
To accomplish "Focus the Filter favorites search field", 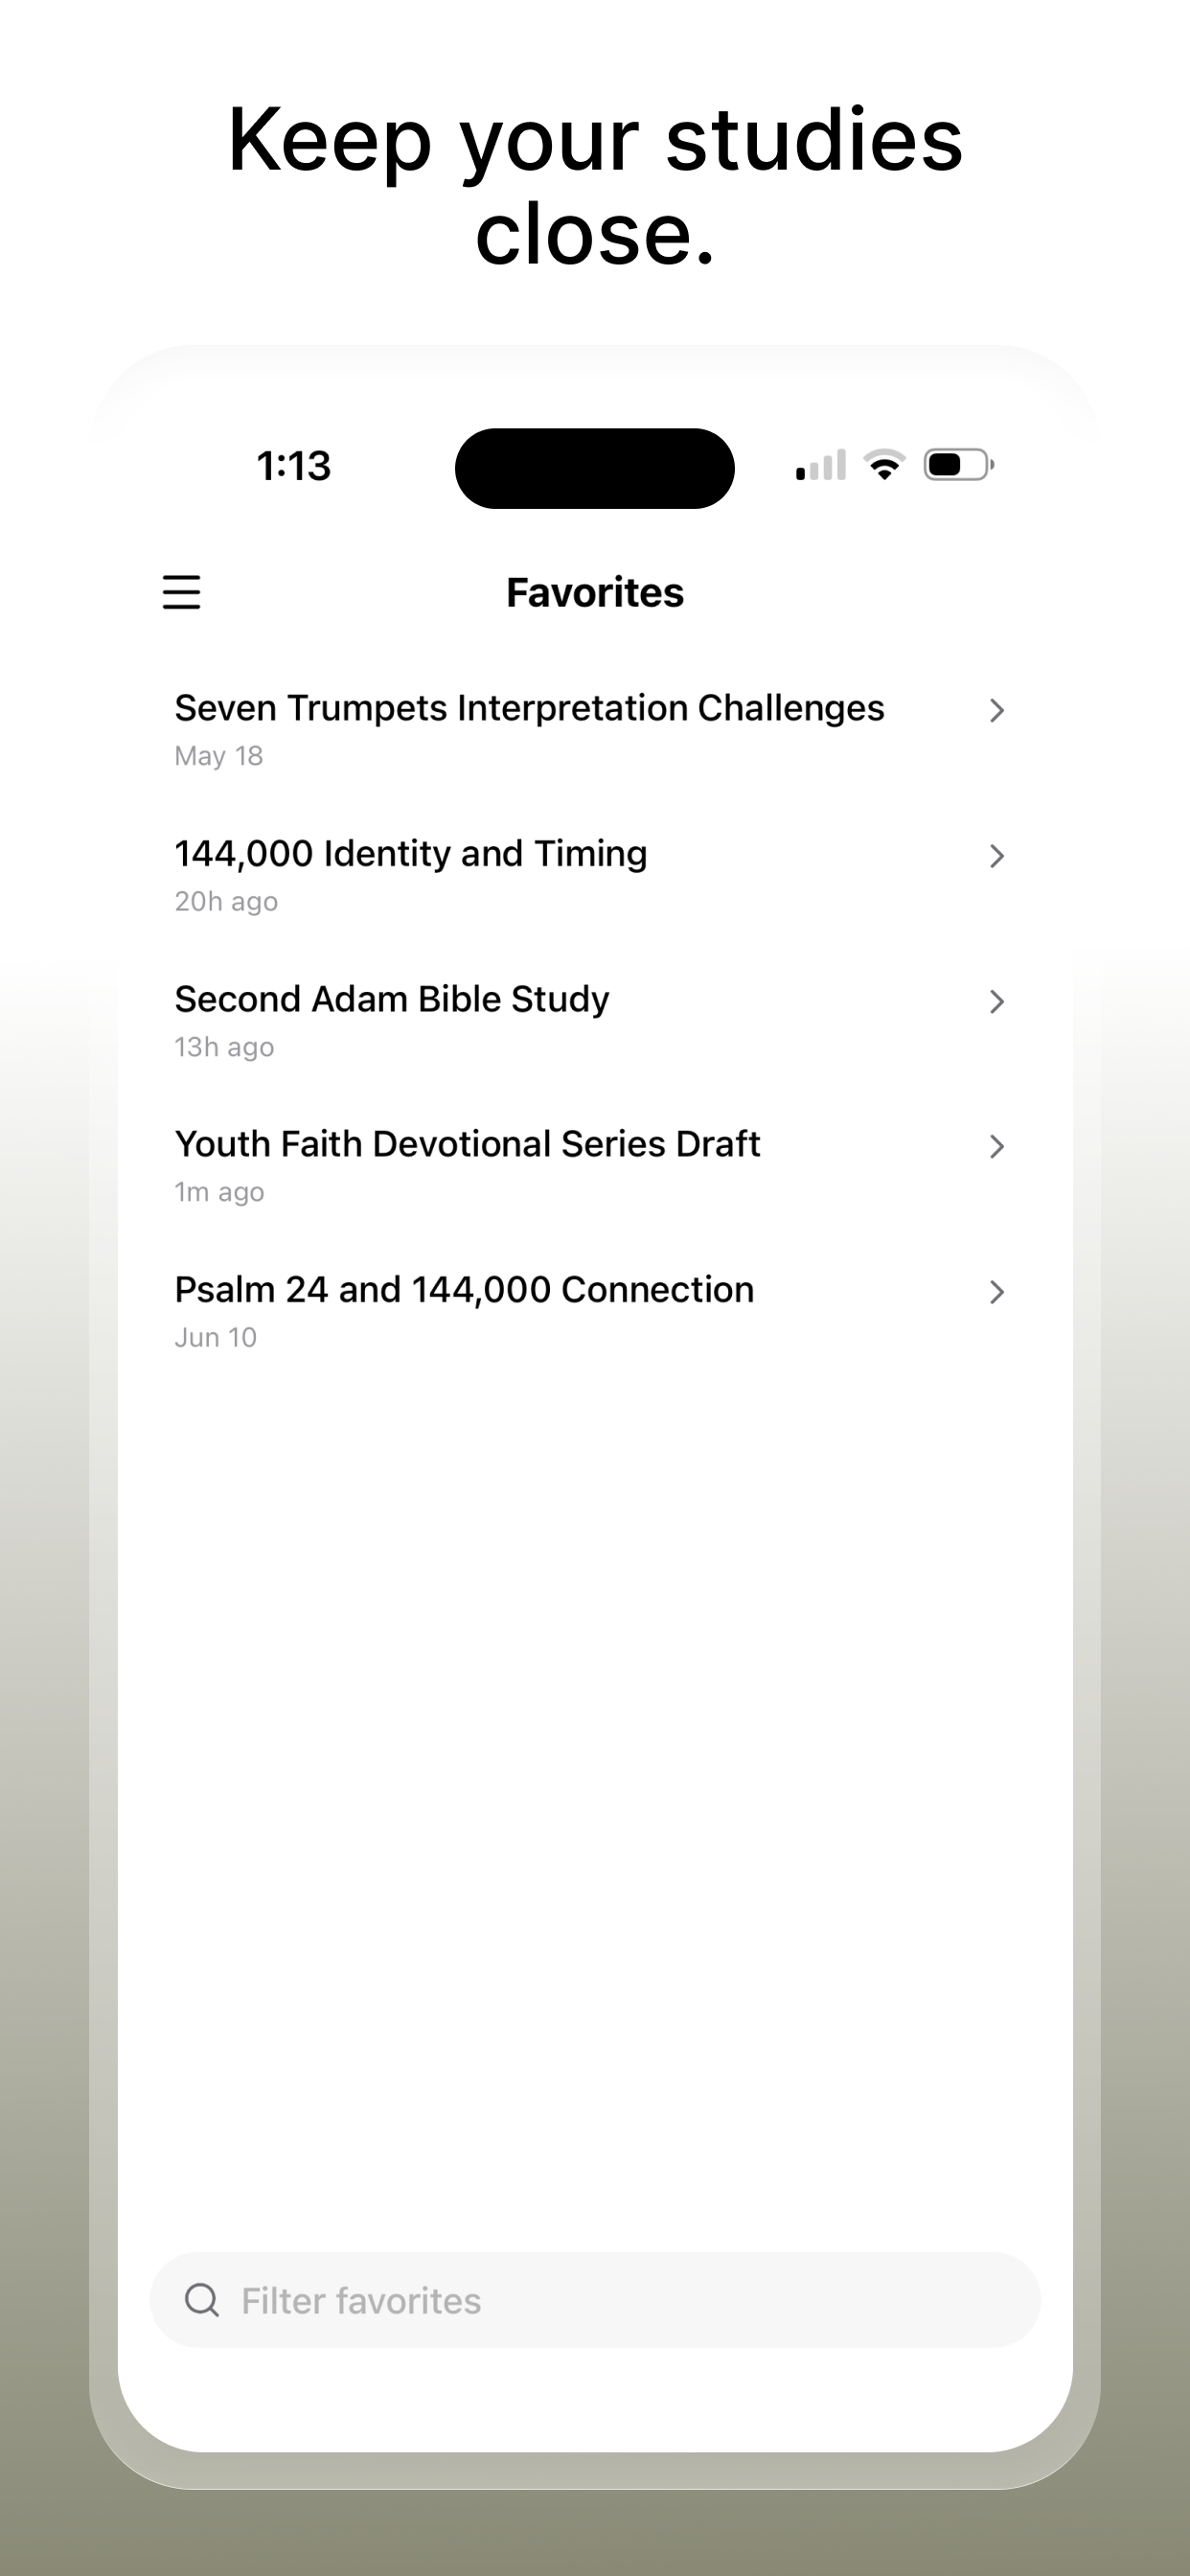I will click(595, 2300).
